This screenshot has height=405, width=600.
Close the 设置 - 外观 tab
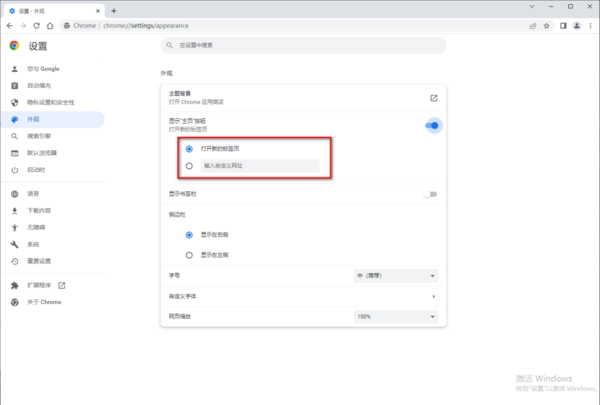[x=98, y=11]
